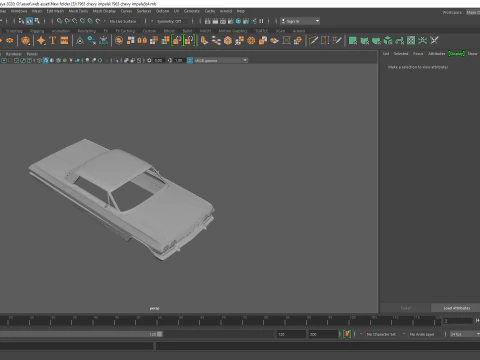Open the Workspace selector dropdown

coord(473,12)
